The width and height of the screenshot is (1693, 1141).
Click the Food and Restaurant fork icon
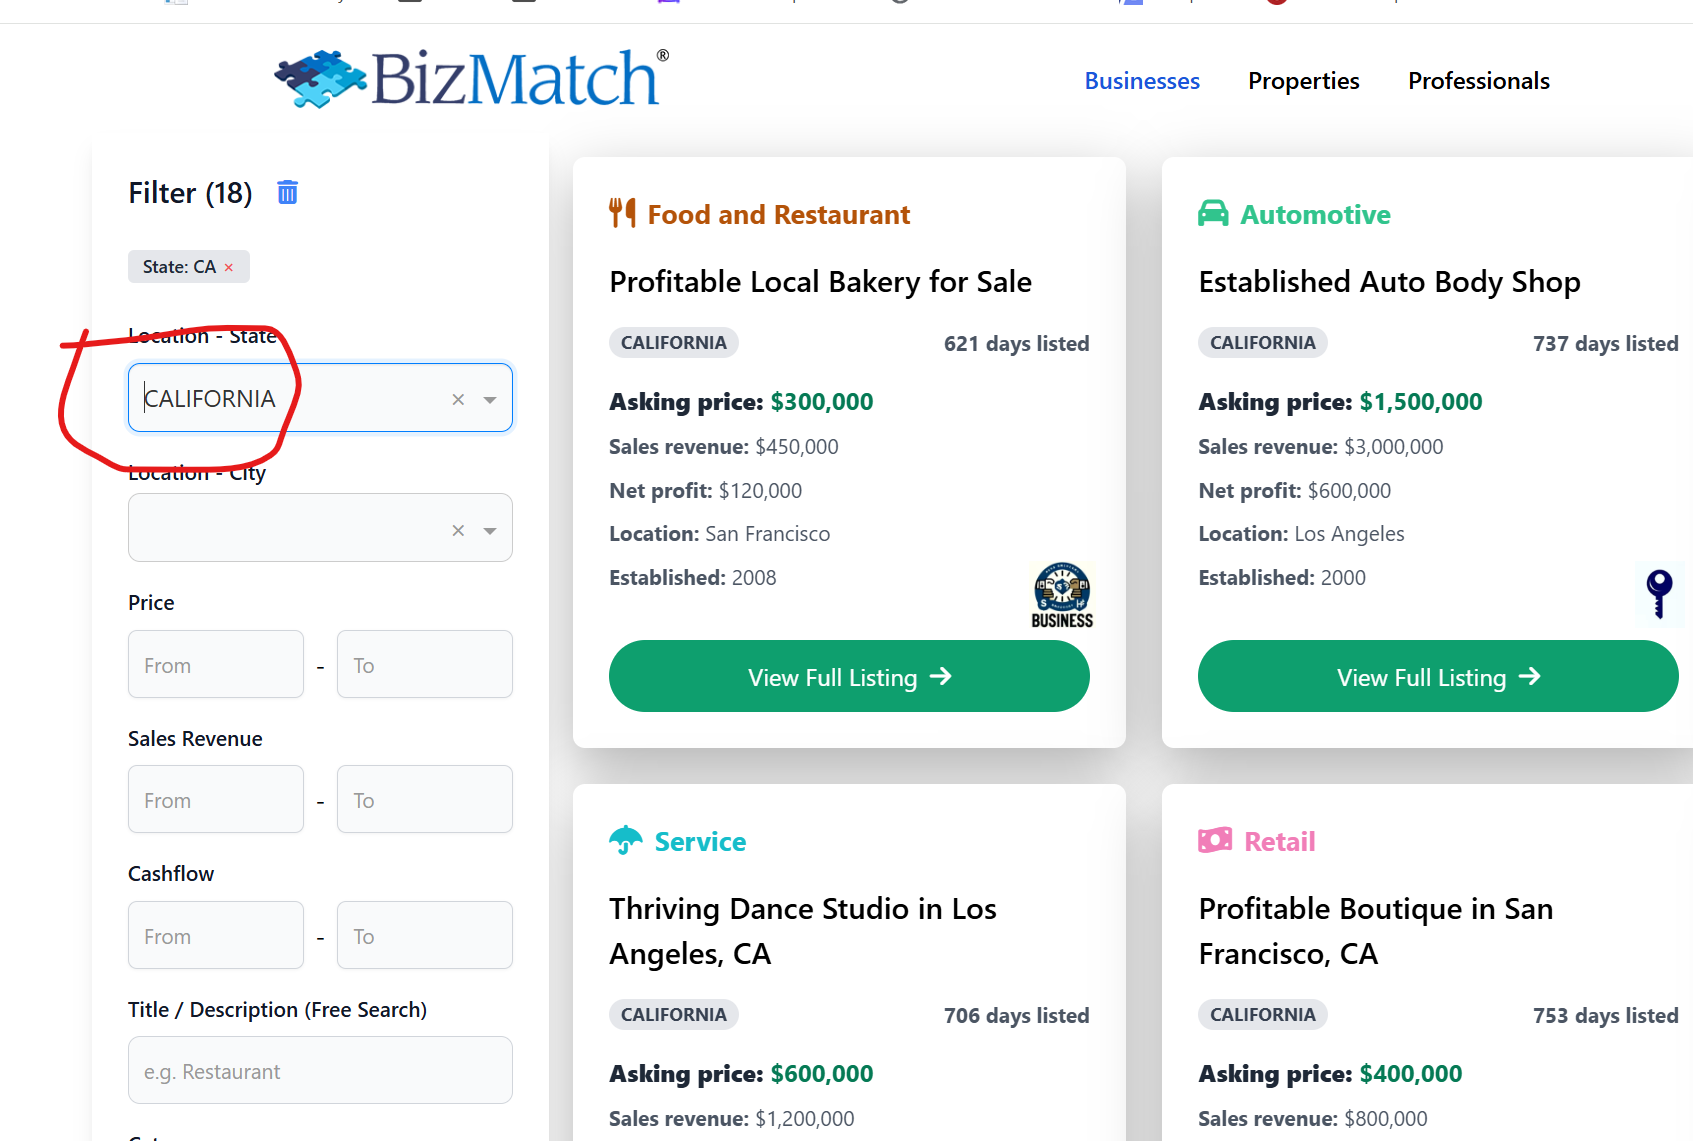(622, 213)
